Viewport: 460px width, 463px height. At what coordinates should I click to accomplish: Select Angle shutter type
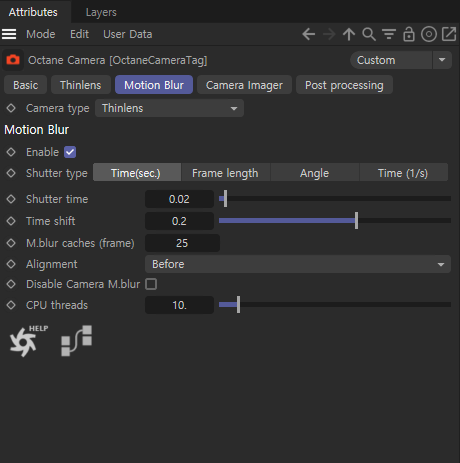(x=314, y=173)
